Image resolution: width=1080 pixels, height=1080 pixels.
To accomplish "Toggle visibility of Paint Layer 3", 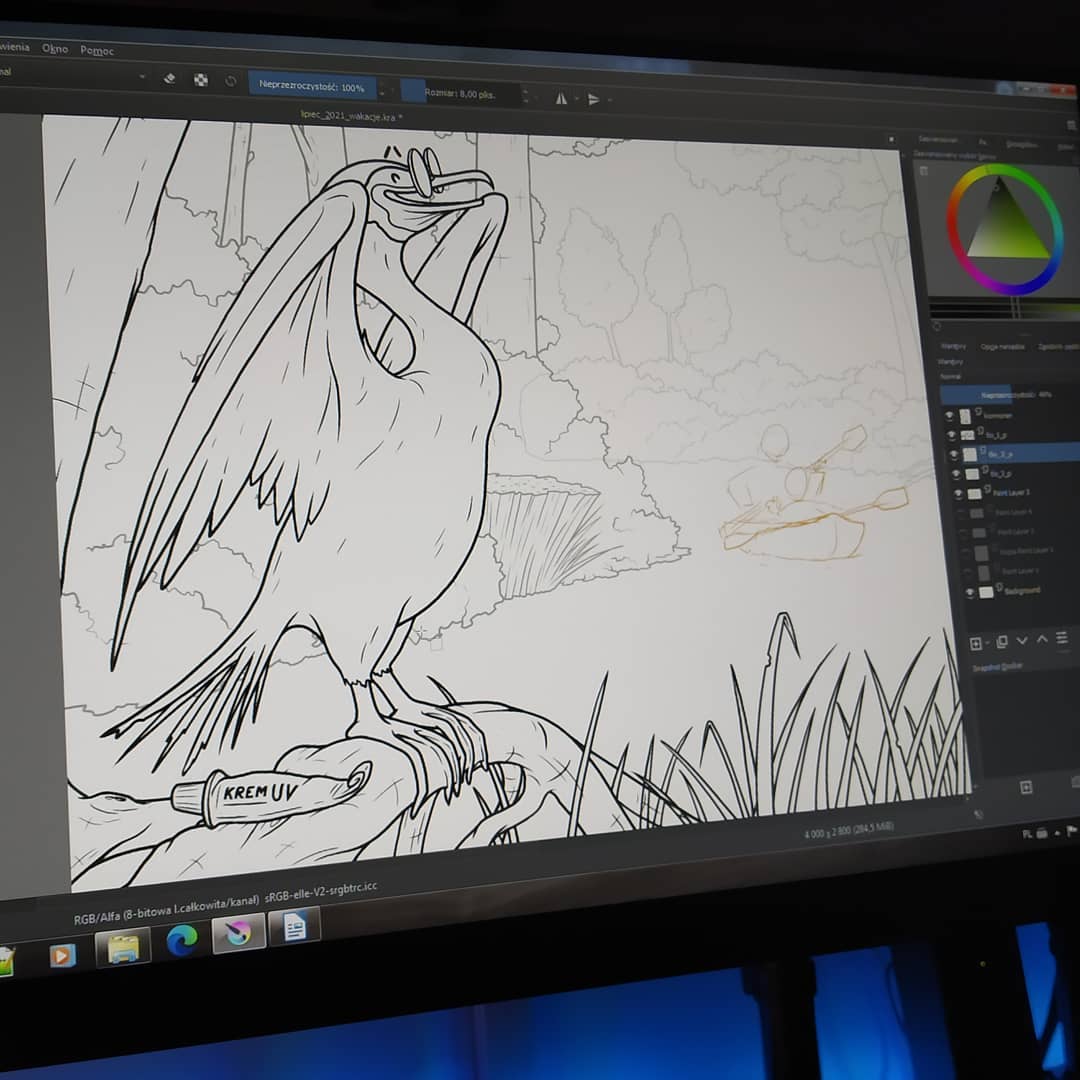I will pyautogui.click(x=956, y=494).
